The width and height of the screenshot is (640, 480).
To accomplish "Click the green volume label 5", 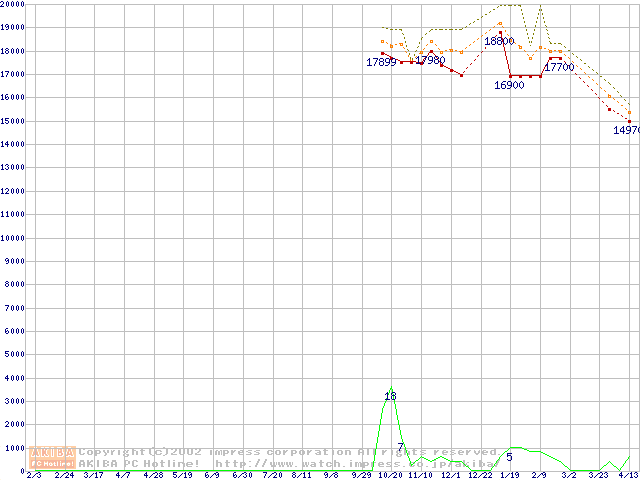I will click(509, 457).
